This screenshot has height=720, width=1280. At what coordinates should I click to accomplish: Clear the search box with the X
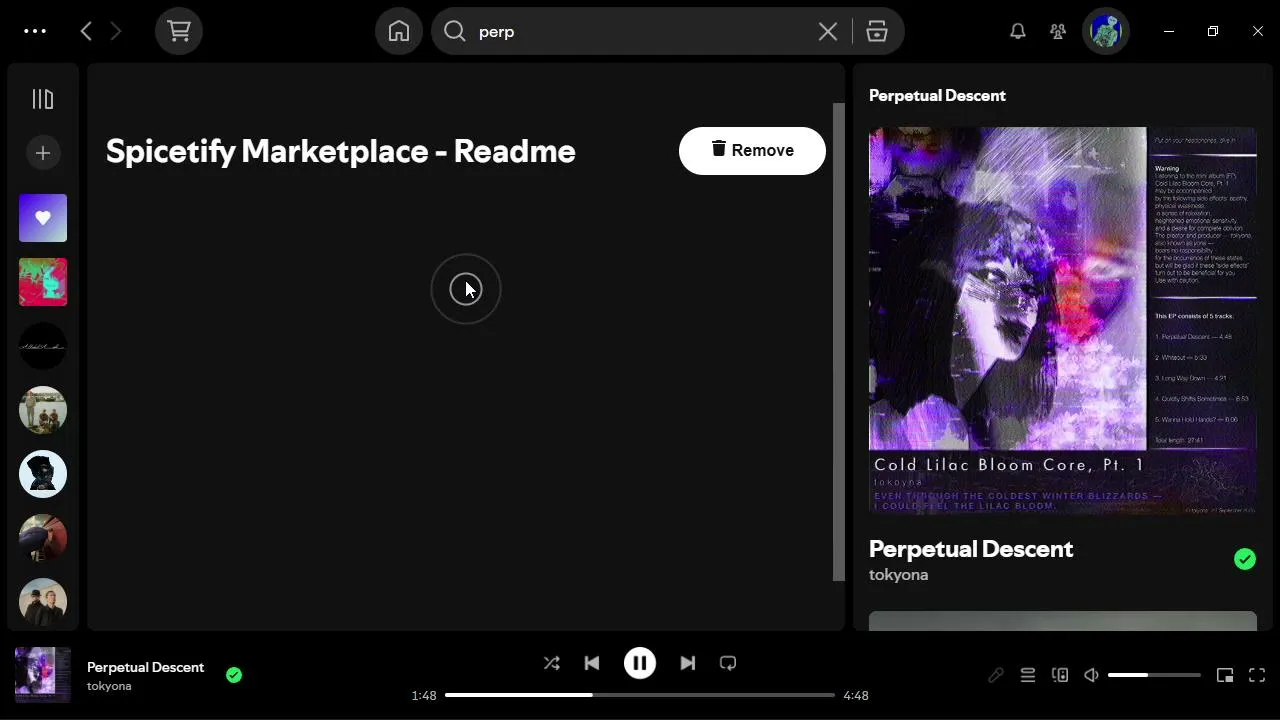pos(828,31)
